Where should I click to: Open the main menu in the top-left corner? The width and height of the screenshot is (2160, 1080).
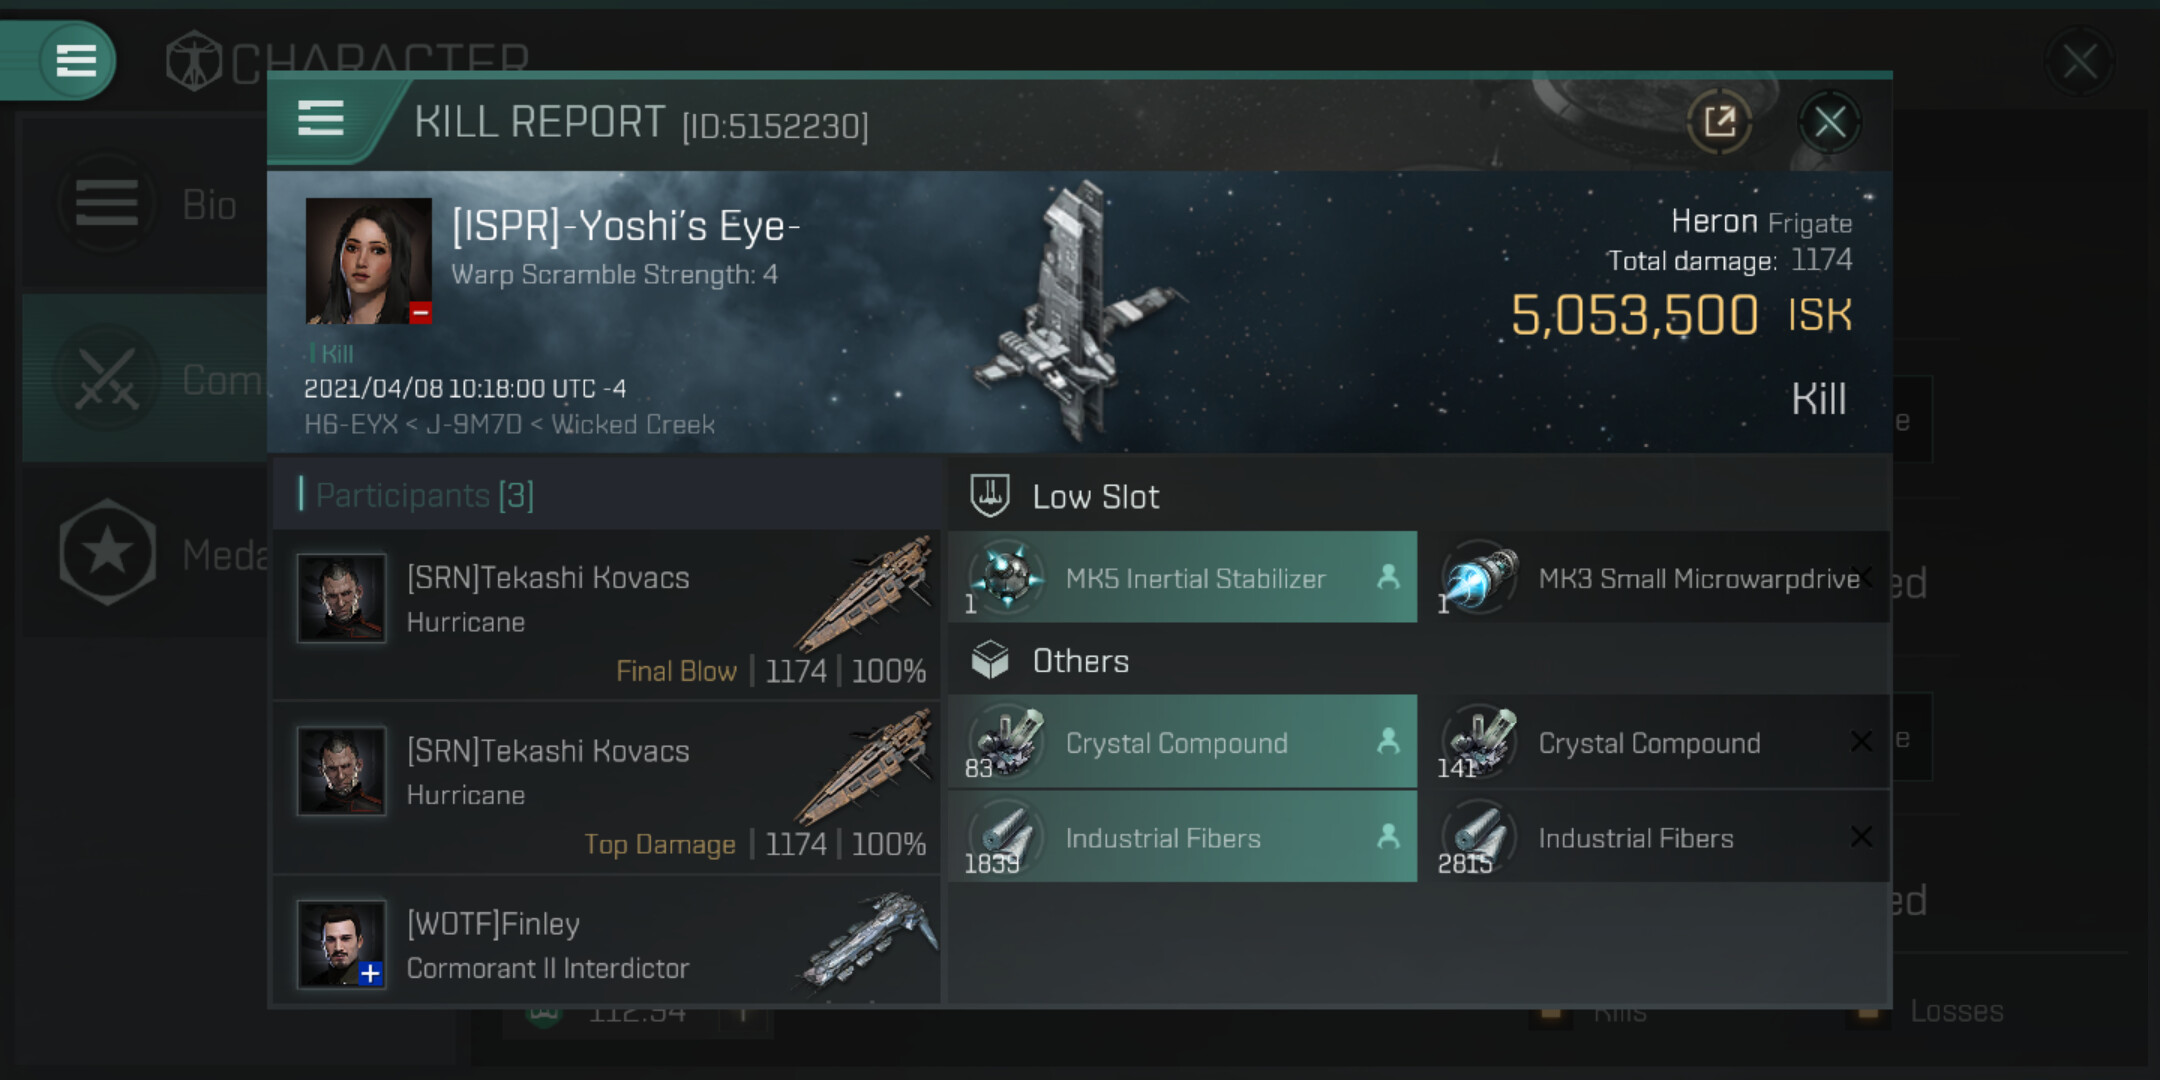tap(76, 60)
